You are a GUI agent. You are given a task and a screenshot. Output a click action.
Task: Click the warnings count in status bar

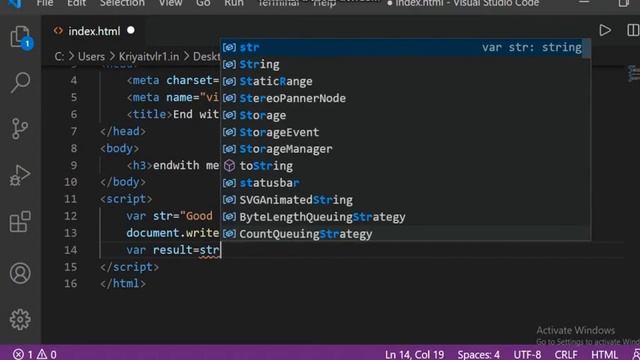47,354
